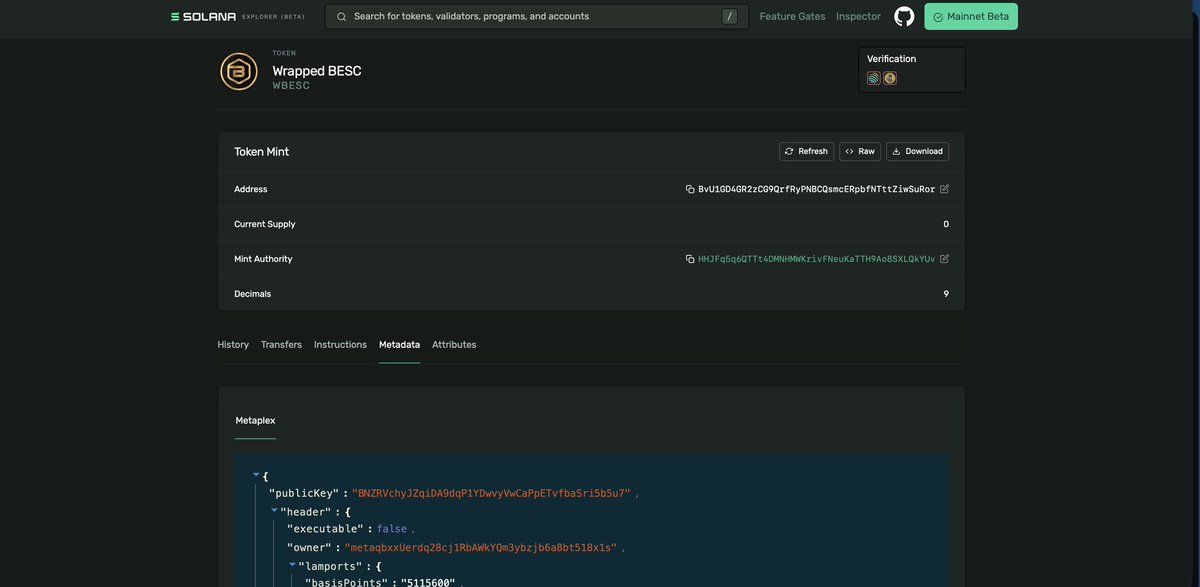Click the Mint Authority row label
Viewport: 1200px width, 587px height.
coord(263,259)
